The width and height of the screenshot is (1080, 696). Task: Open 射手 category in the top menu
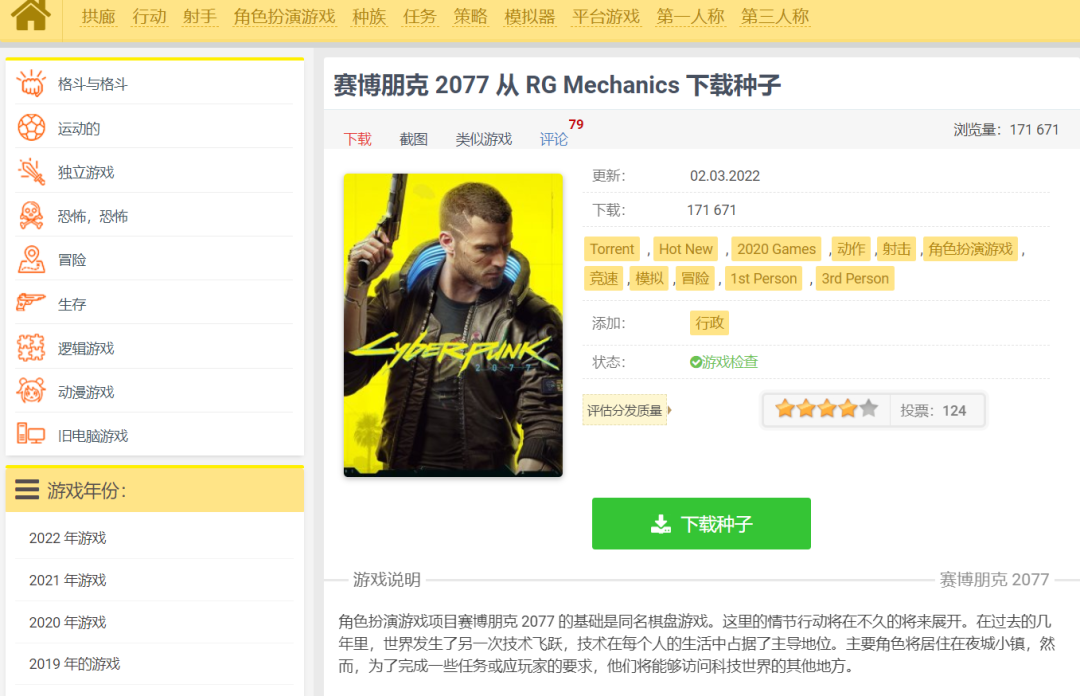point(200,17)
